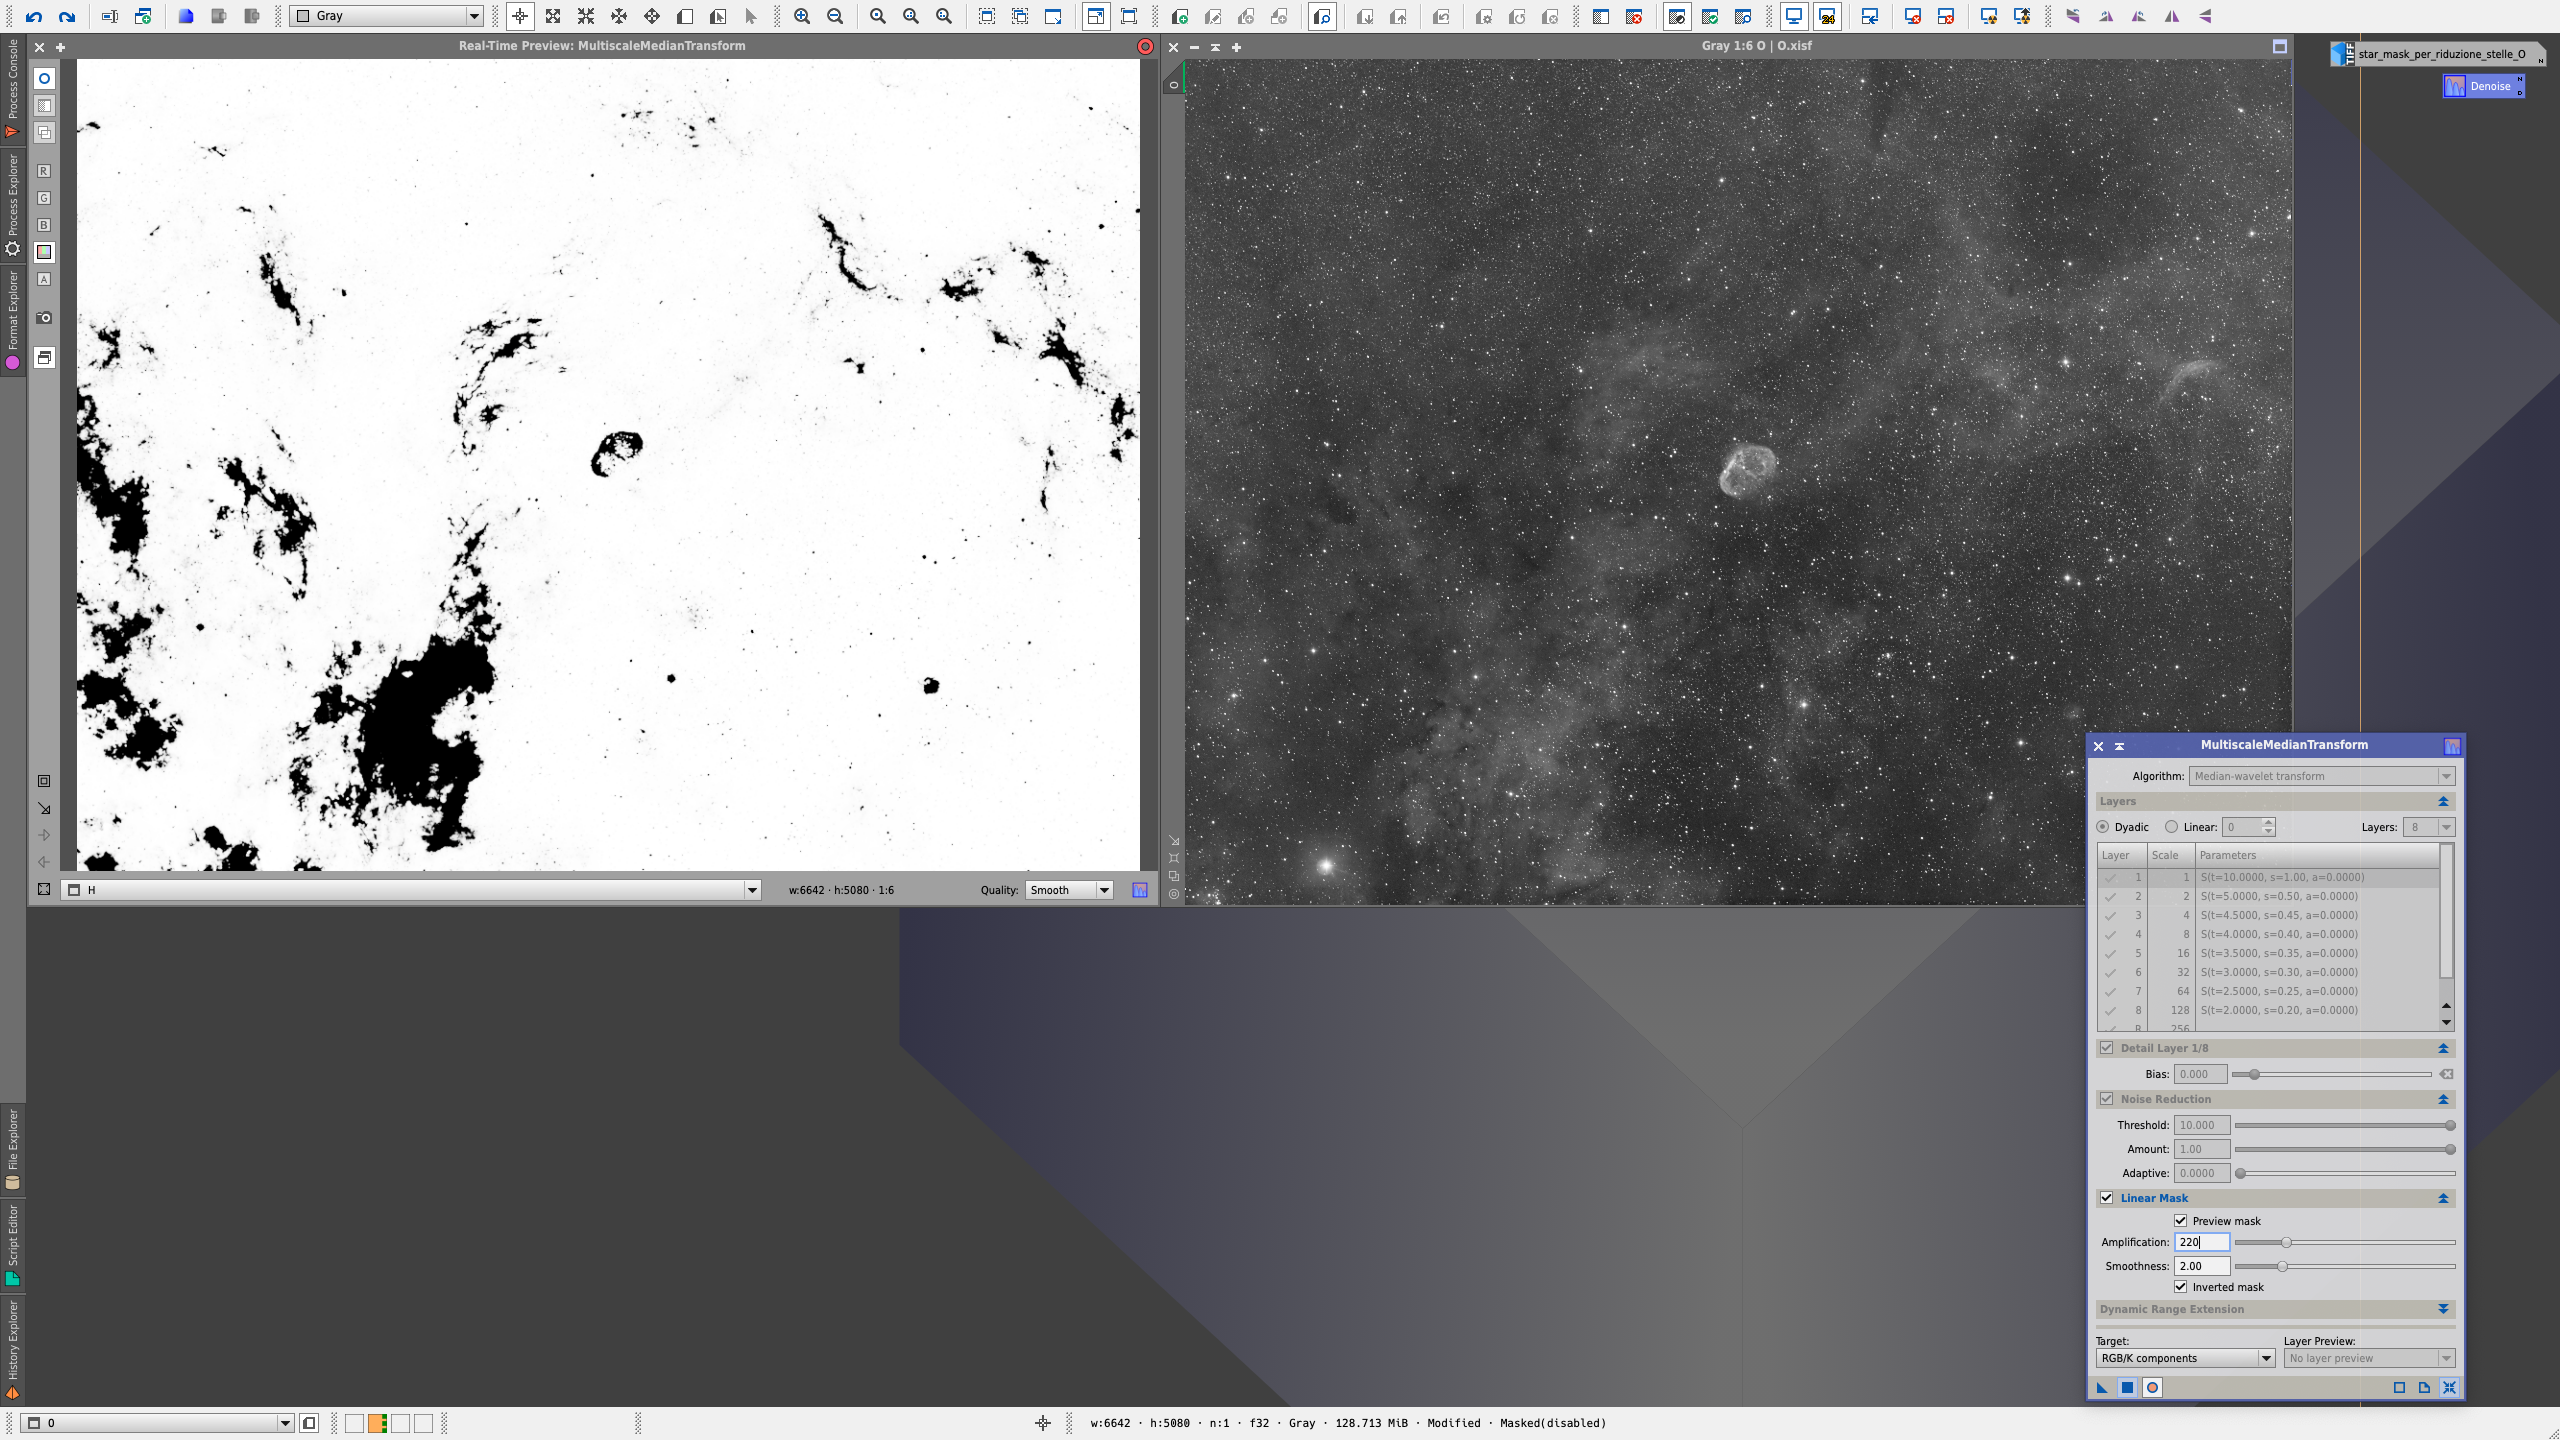Toggle the Real-Time Preview circle icon
The image size is (2560, 1440).
click(x=2152, y=1387)
